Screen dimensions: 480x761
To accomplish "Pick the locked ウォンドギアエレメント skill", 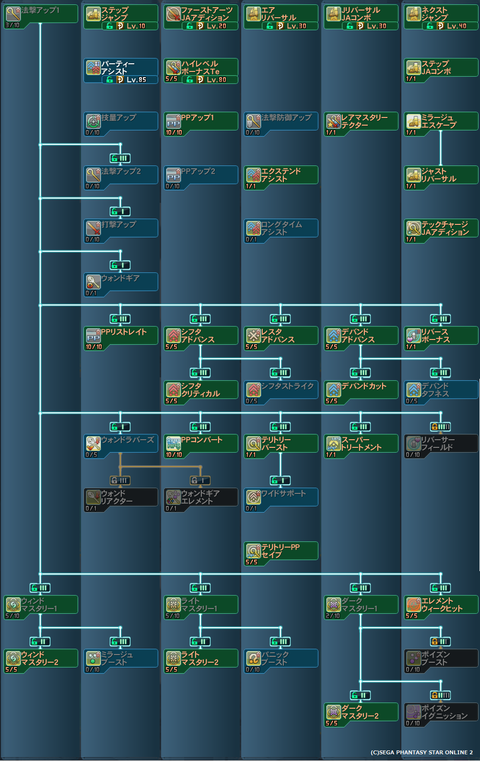I will click(x=201, y=500).
